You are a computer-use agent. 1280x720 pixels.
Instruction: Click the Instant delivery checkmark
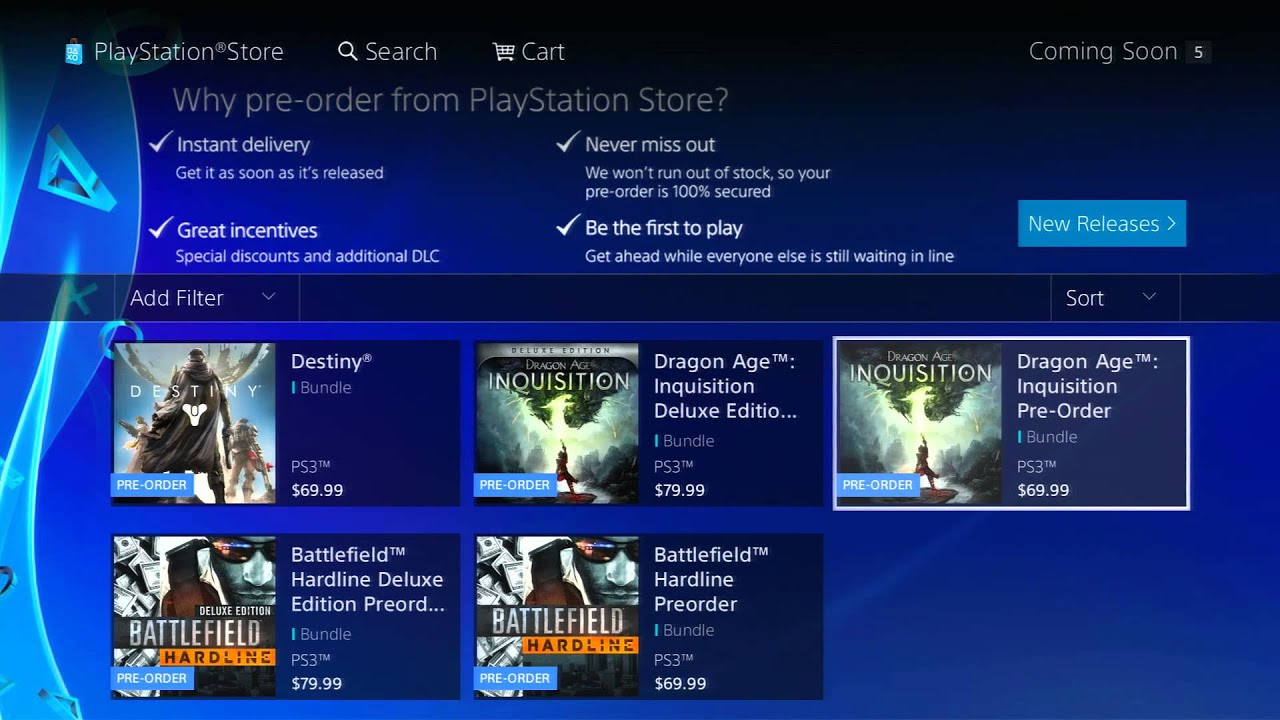coord(160,142)
